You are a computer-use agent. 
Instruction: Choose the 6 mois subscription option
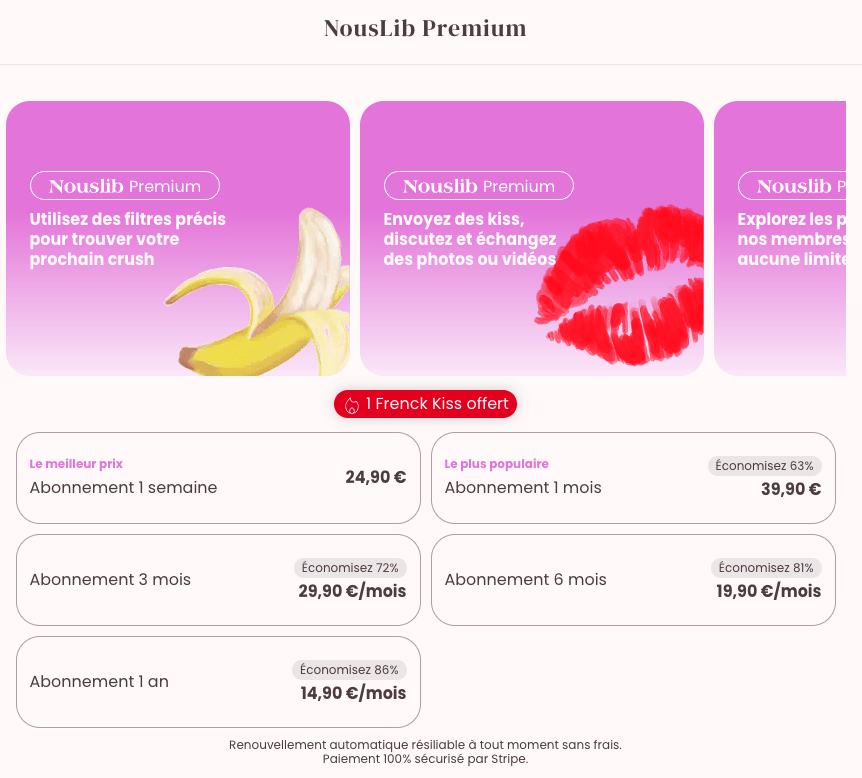(633, 580)
